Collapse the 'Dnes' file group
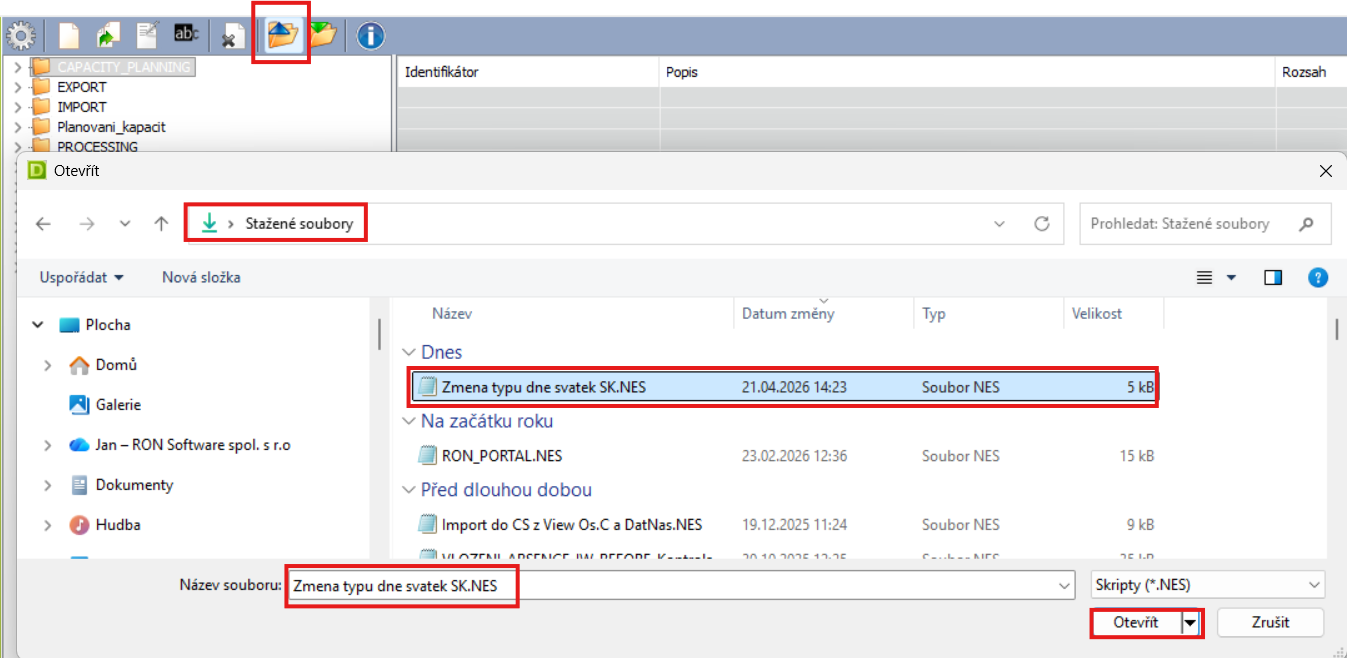This screenshot has width=1347, height=658. click(x=408, y=352)
